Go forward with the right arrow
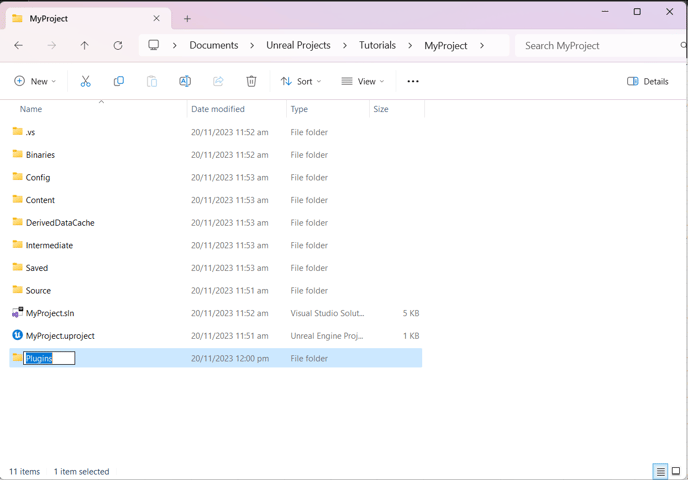This screenshot has height=480, width=688. [x=52, y=45]
